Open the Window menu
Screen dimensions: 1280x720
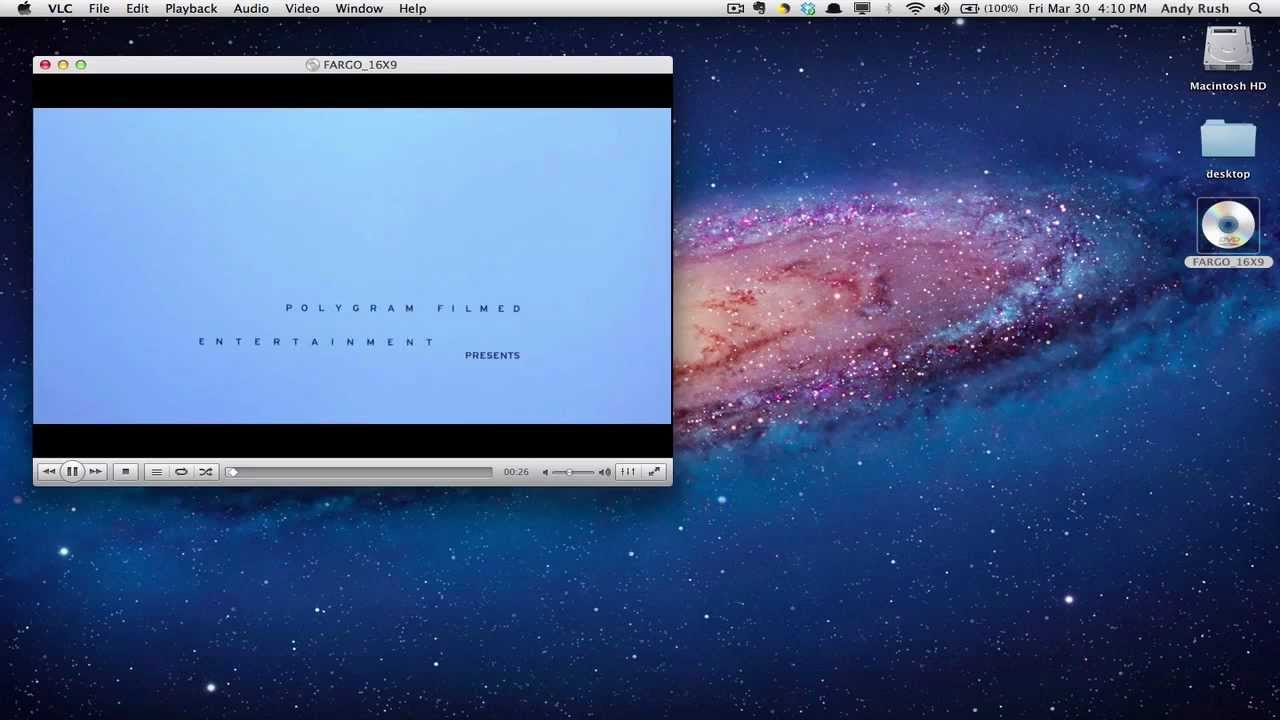(x=359, y=8)
